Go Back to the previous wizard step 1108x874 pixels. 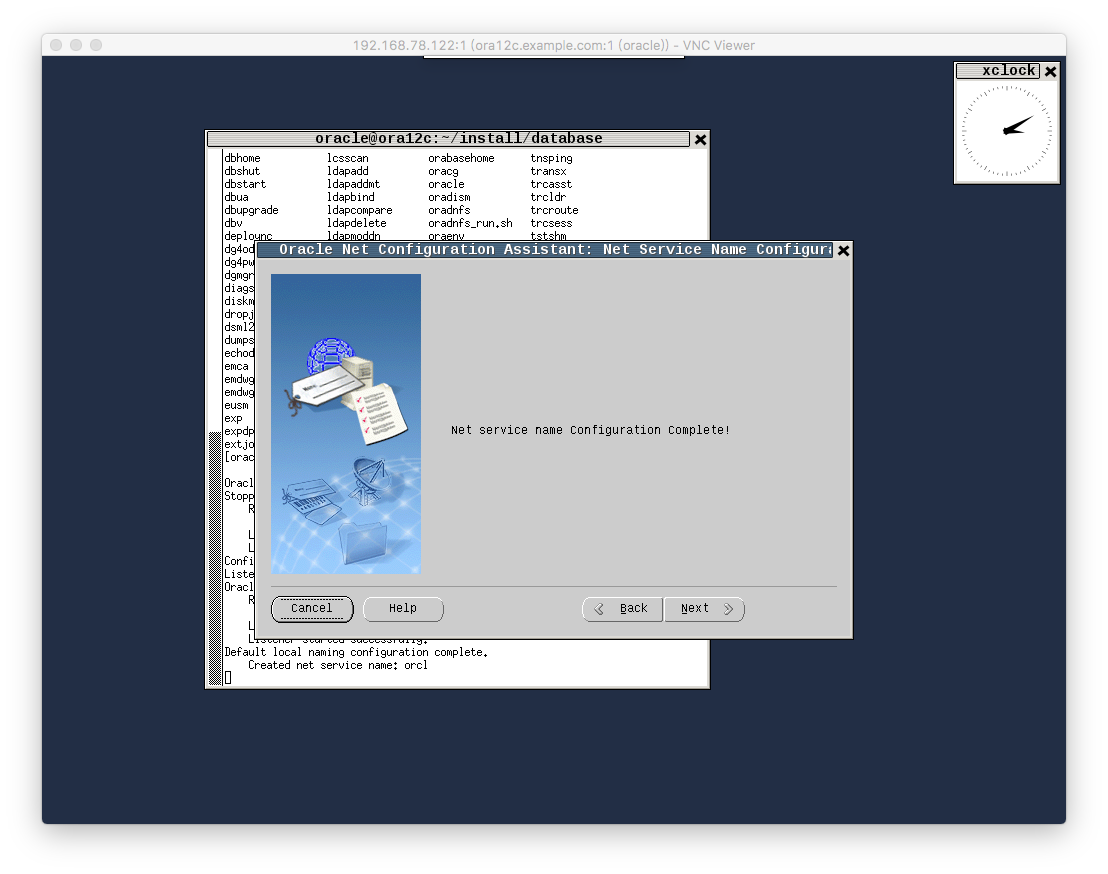623,609
